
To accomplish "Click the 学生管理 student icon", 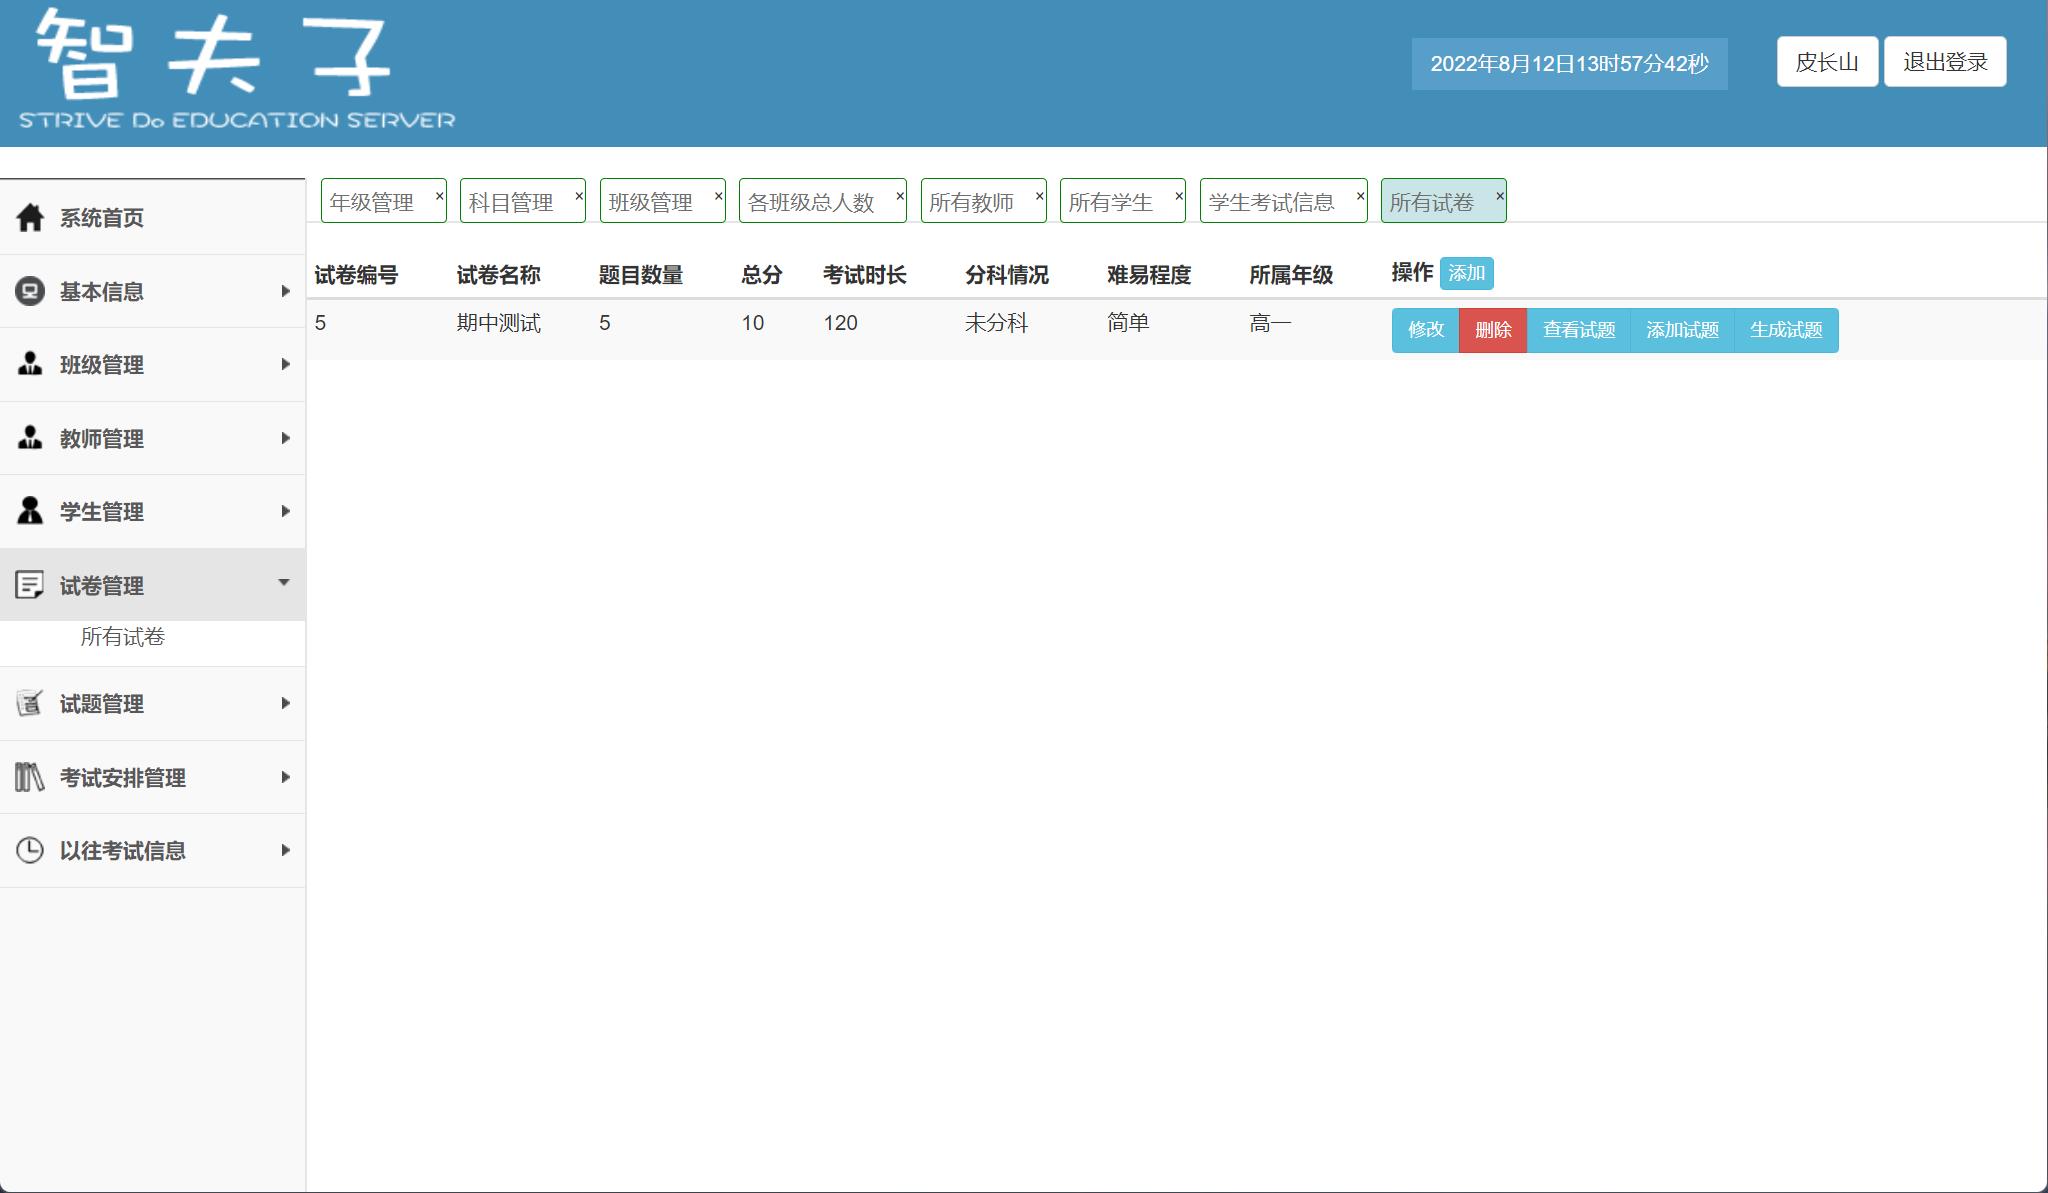I will coord(30,511).
